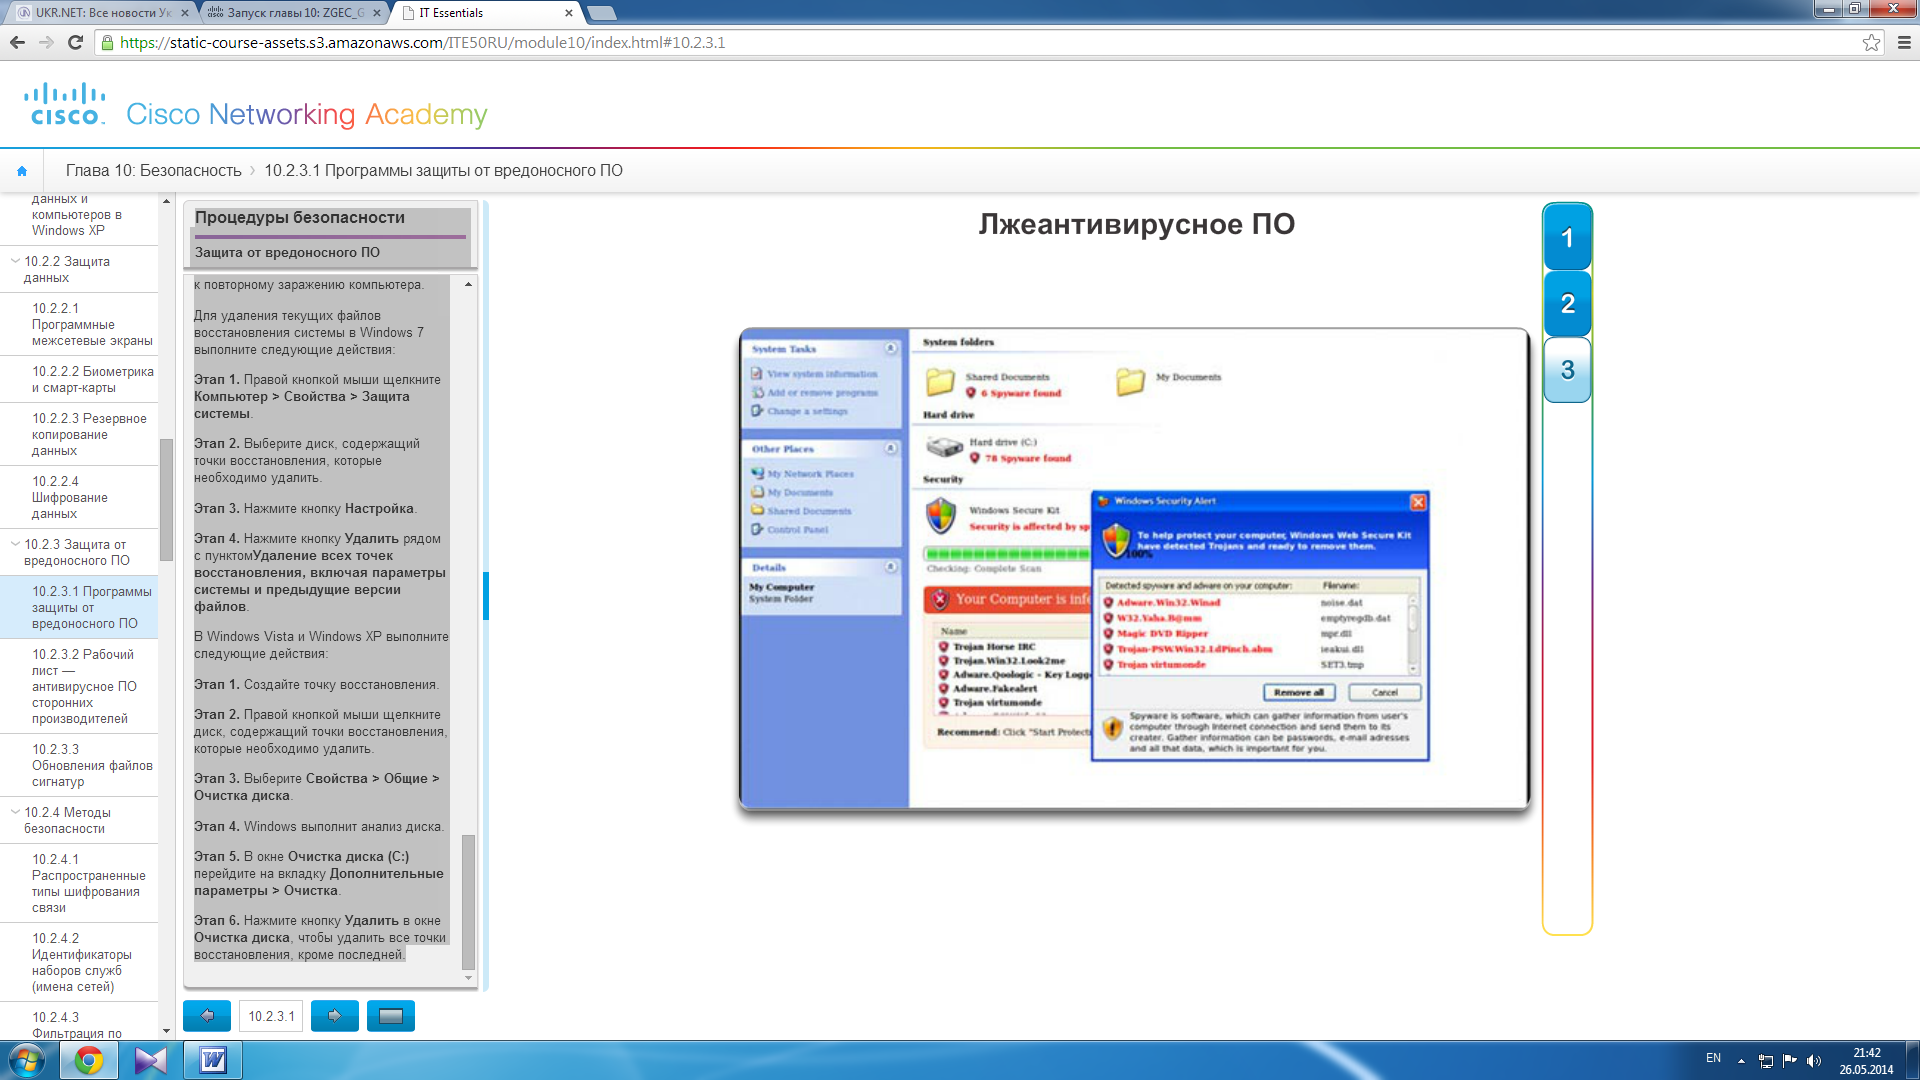The height and width of the screenshot is (1080, 1920).
Task: Open the Chrome menu icon
Action: (x=1904, y=42)
